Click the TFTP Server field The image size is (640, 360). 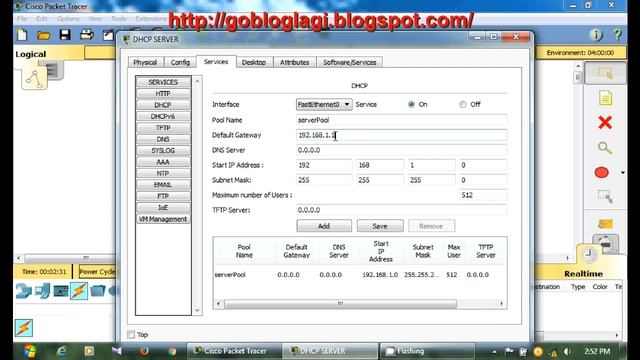(402, 210)
